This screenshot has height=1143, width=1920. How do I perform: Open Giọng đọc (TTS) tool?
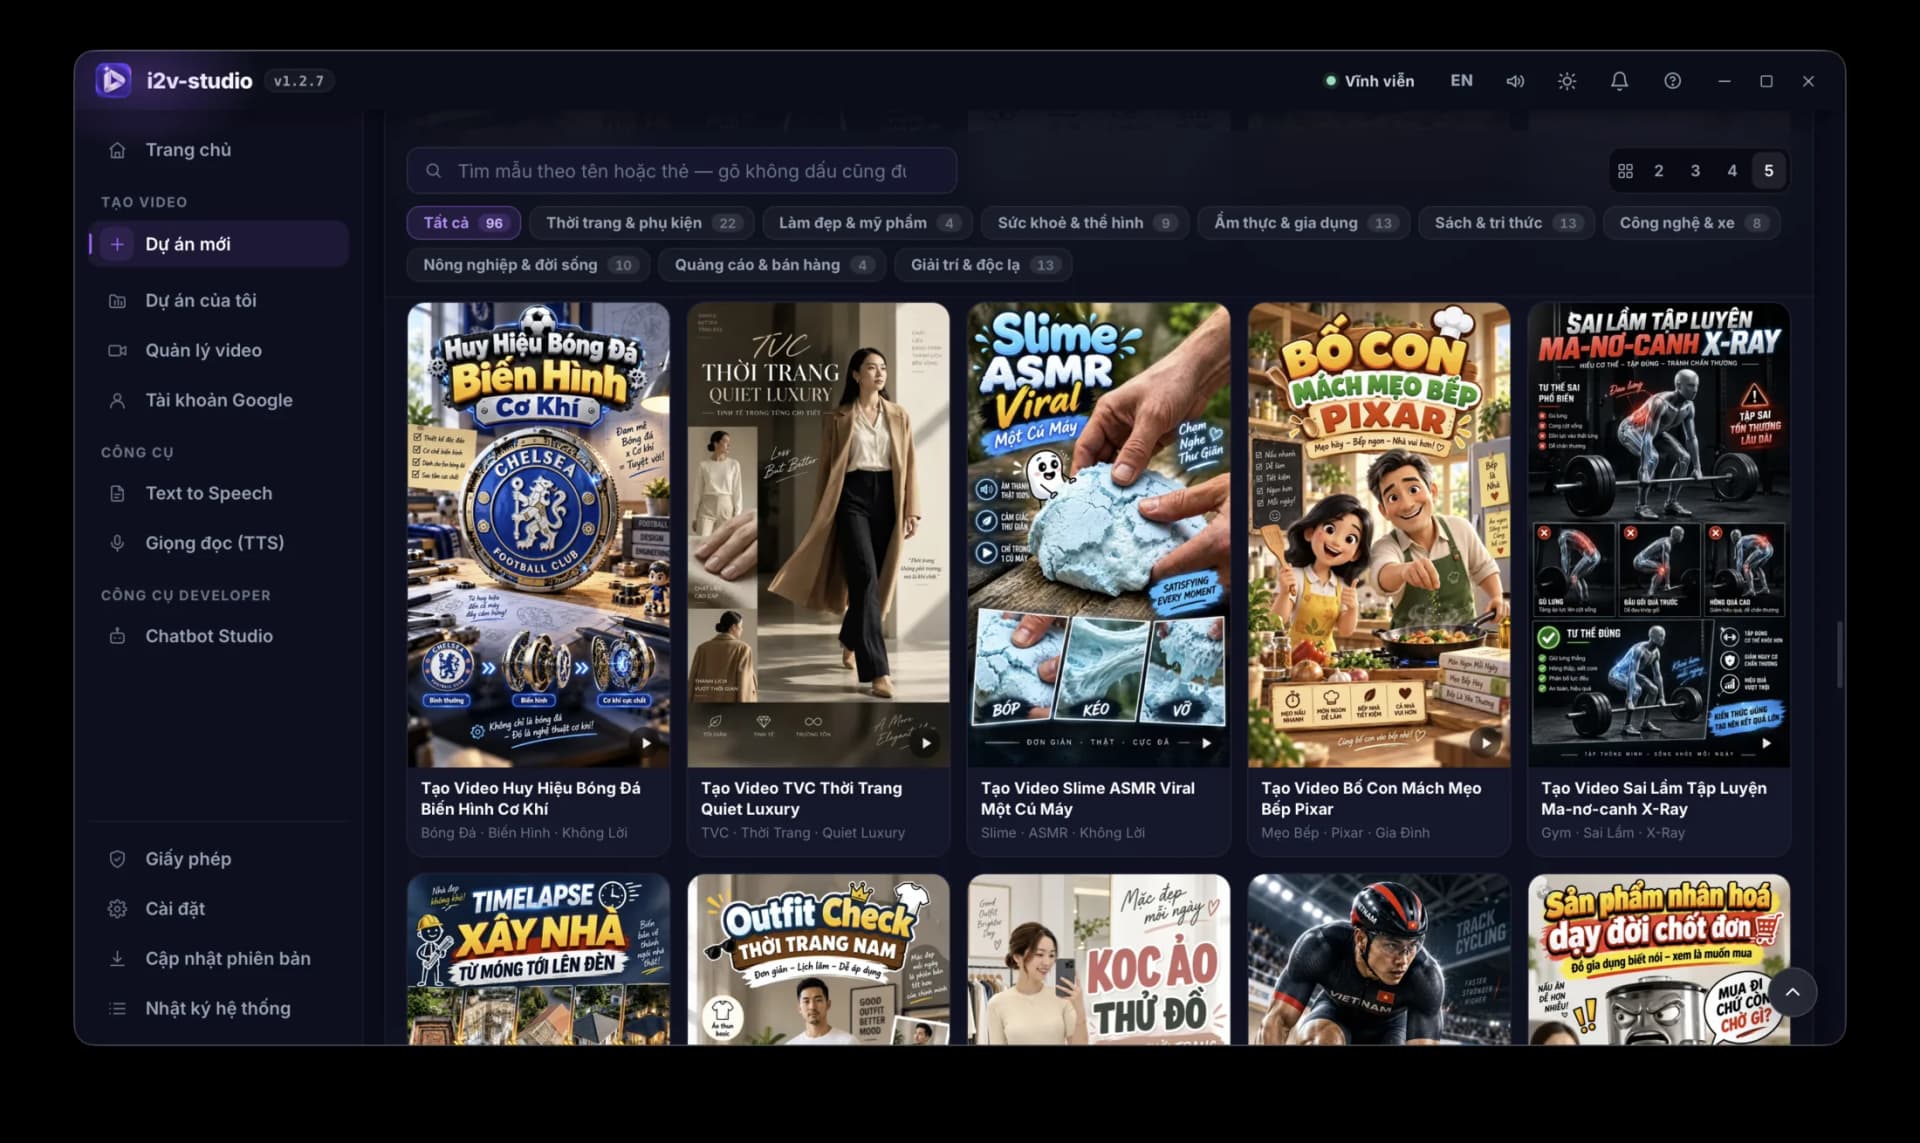point(218,543)
